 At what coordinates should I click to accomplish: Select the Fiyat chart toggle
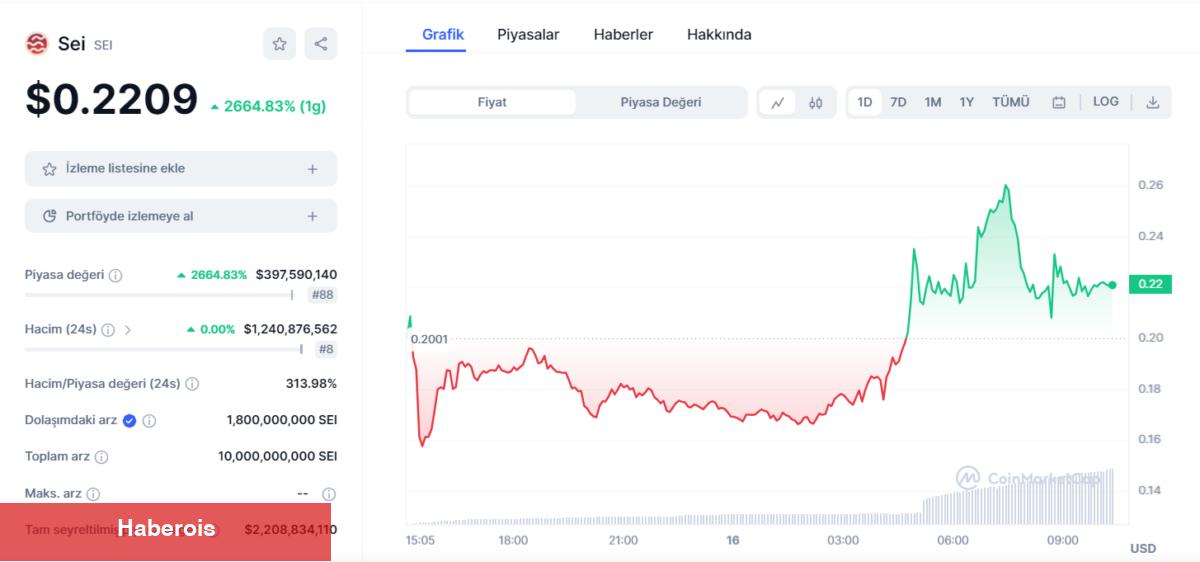tap(492, 102)
